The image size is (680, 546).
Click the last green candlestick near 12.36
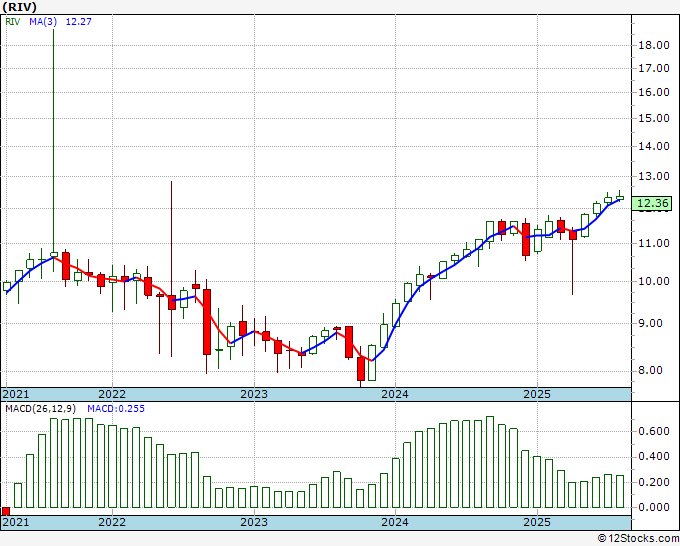tap(620, 196)
